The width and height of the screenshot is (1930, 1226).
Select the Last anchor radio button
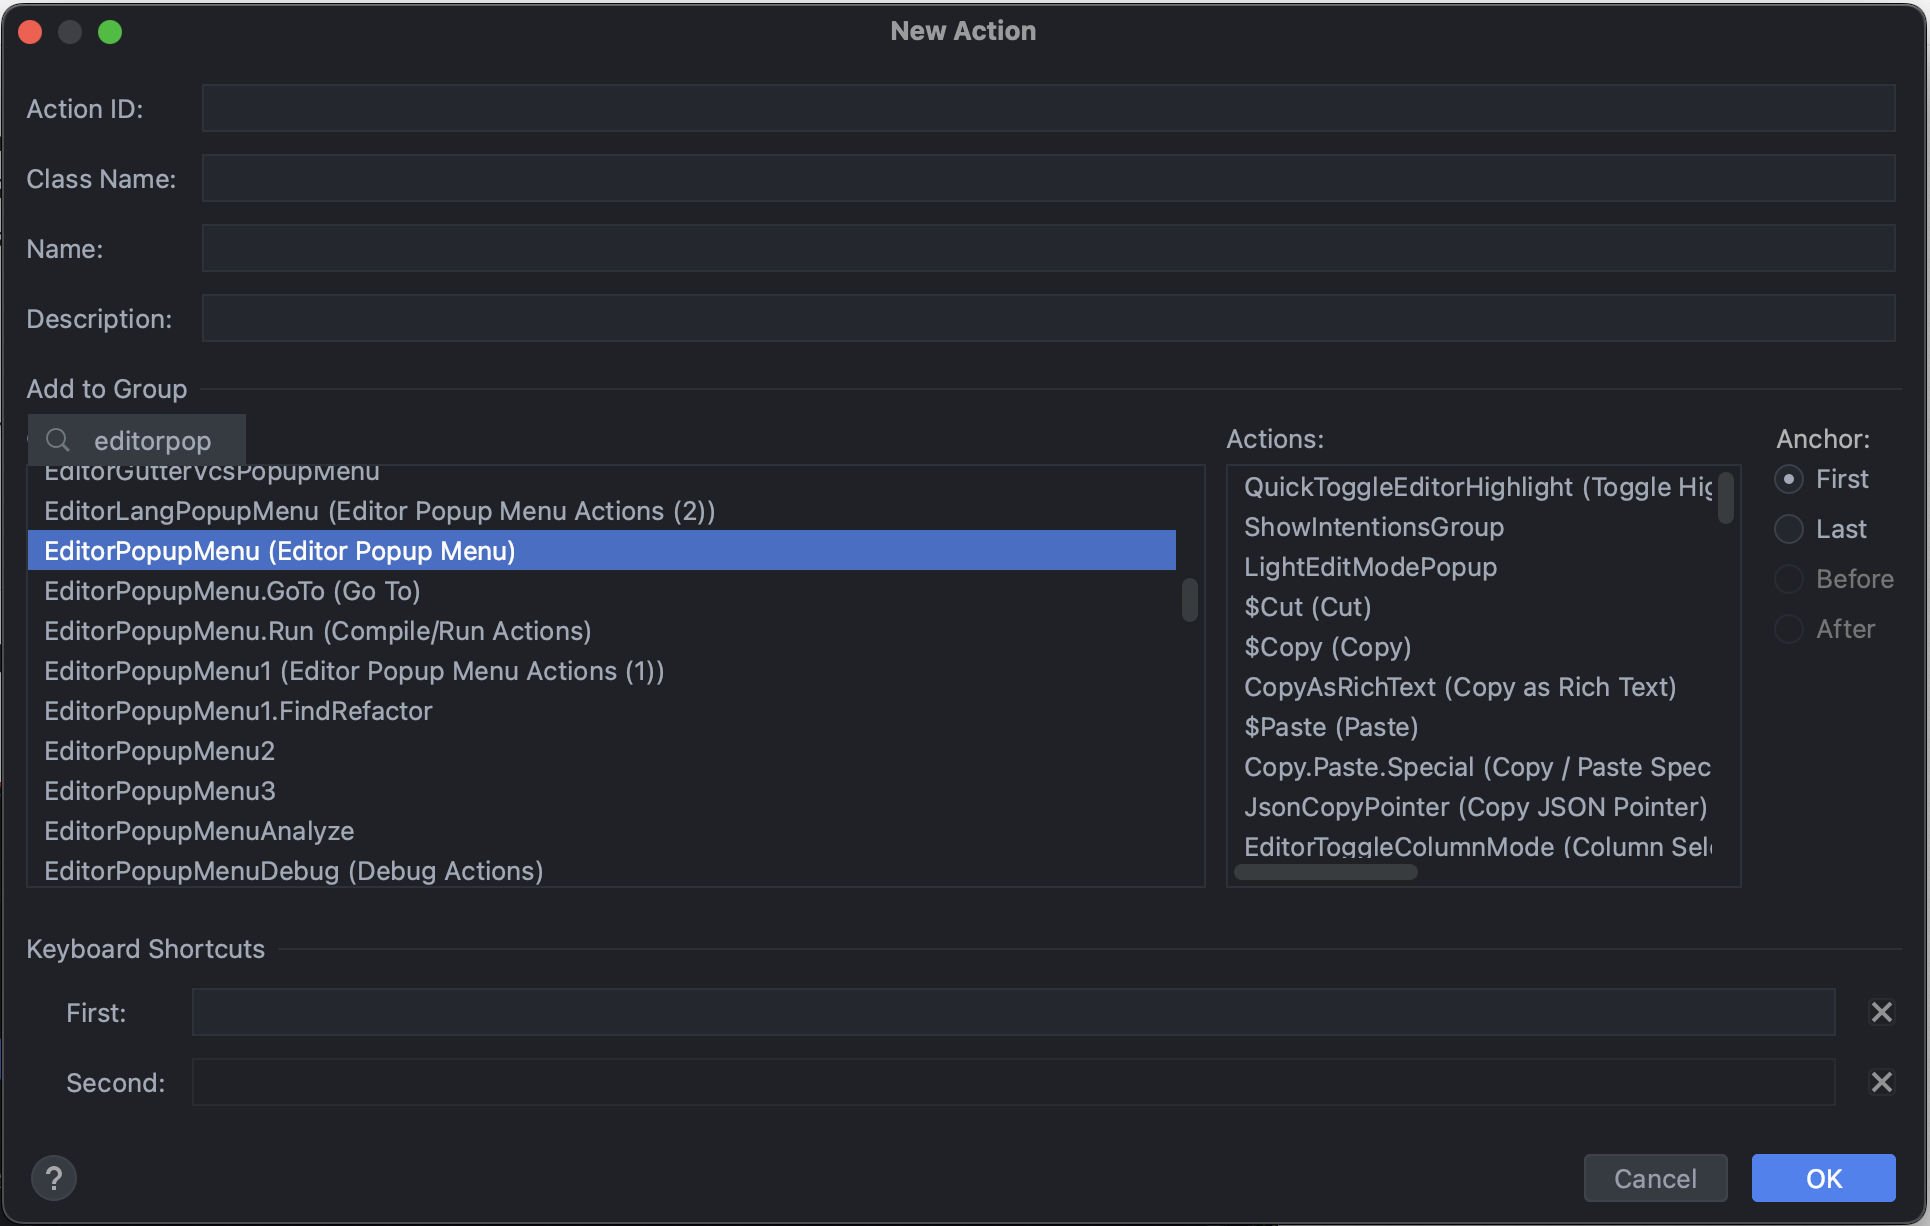(1789, 529)
